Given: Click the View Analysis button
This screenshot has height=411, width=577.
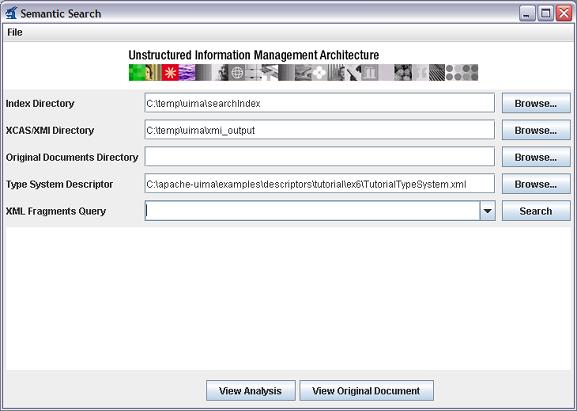Looking at the screenshot, I should coord(251,390).
